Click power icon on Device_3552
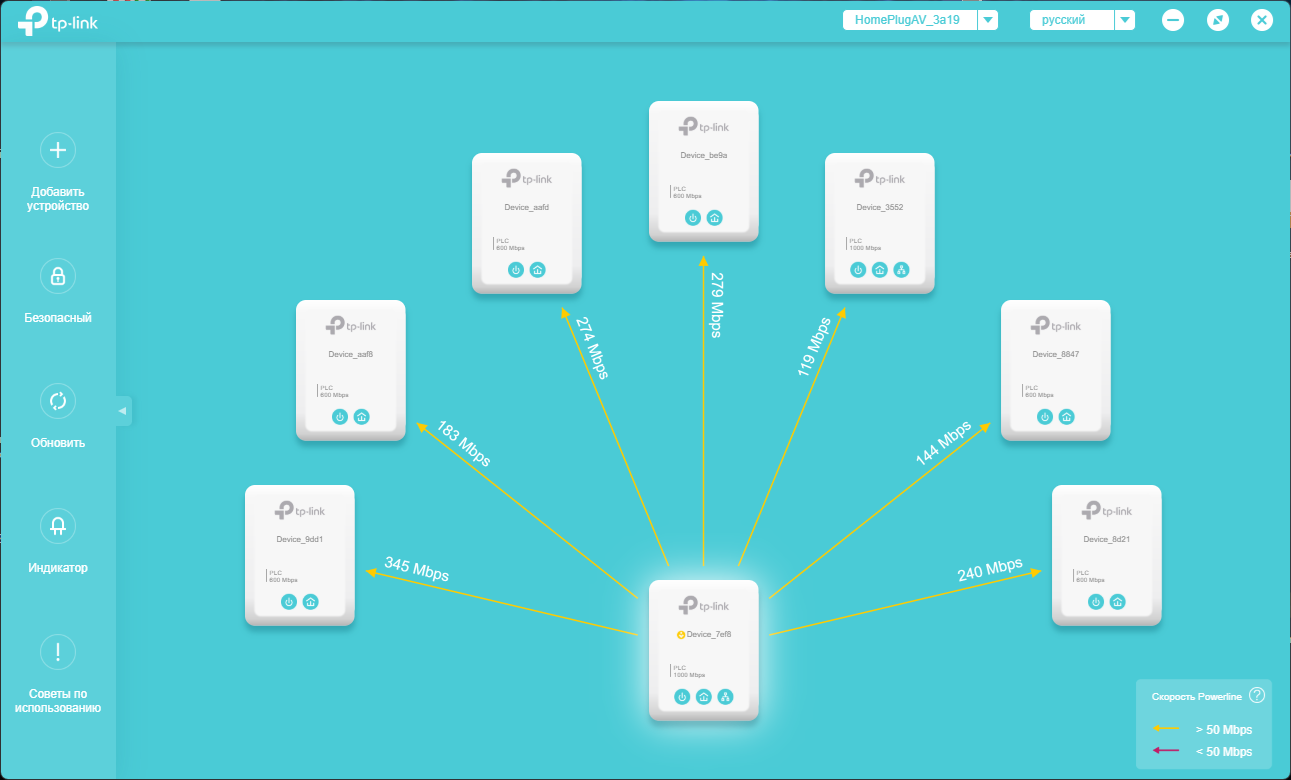Screen dimensions: 1291x780 858,270
